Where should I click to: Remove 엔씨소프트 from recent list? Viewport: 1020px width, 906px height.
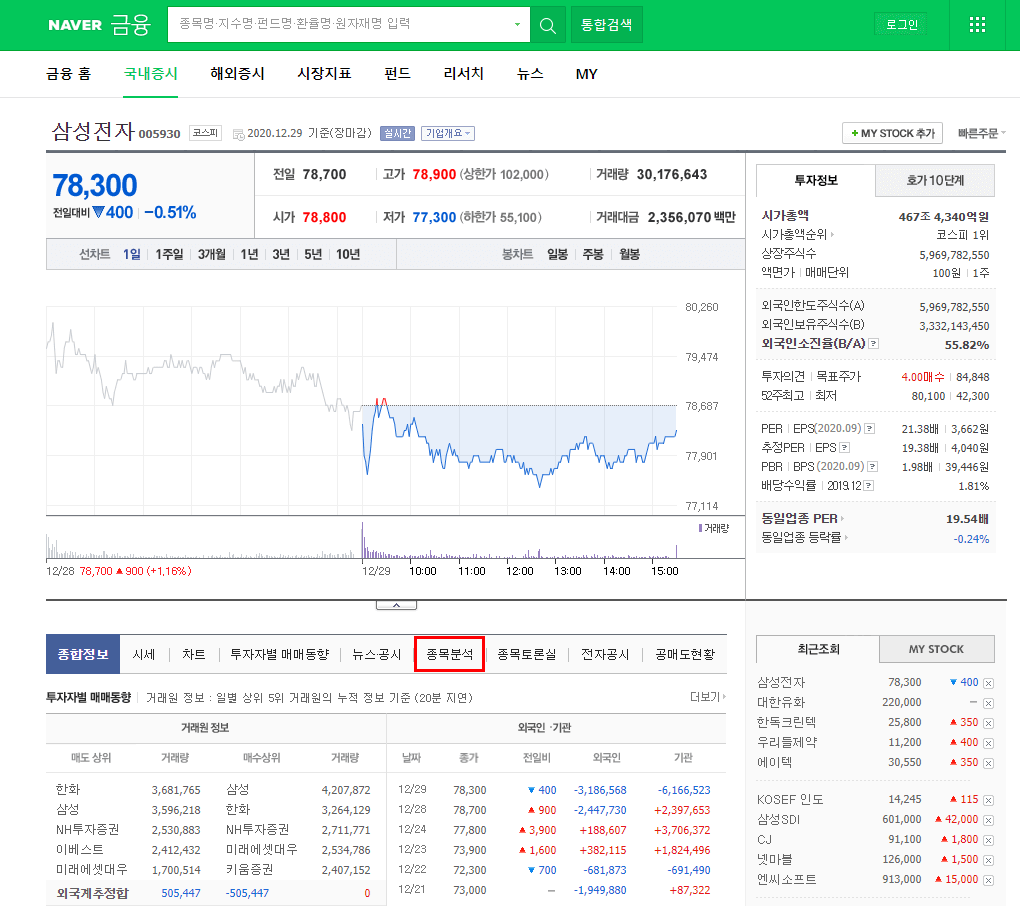(988, 880)
